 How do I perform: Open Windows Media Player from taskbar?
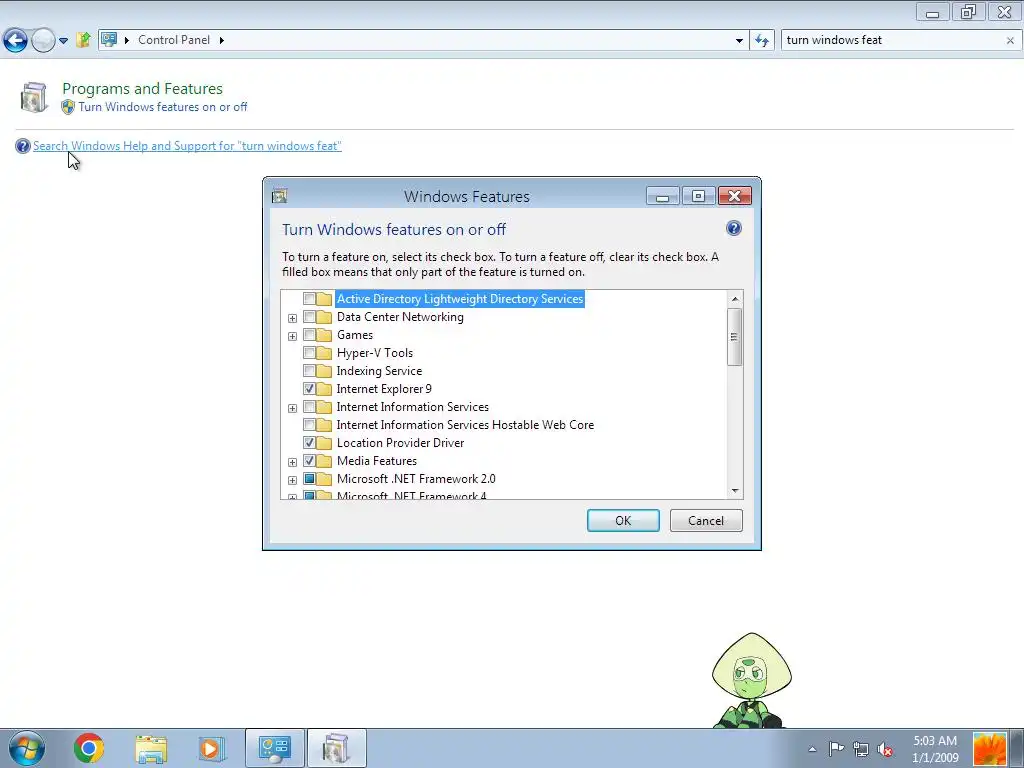pos(212,748)
